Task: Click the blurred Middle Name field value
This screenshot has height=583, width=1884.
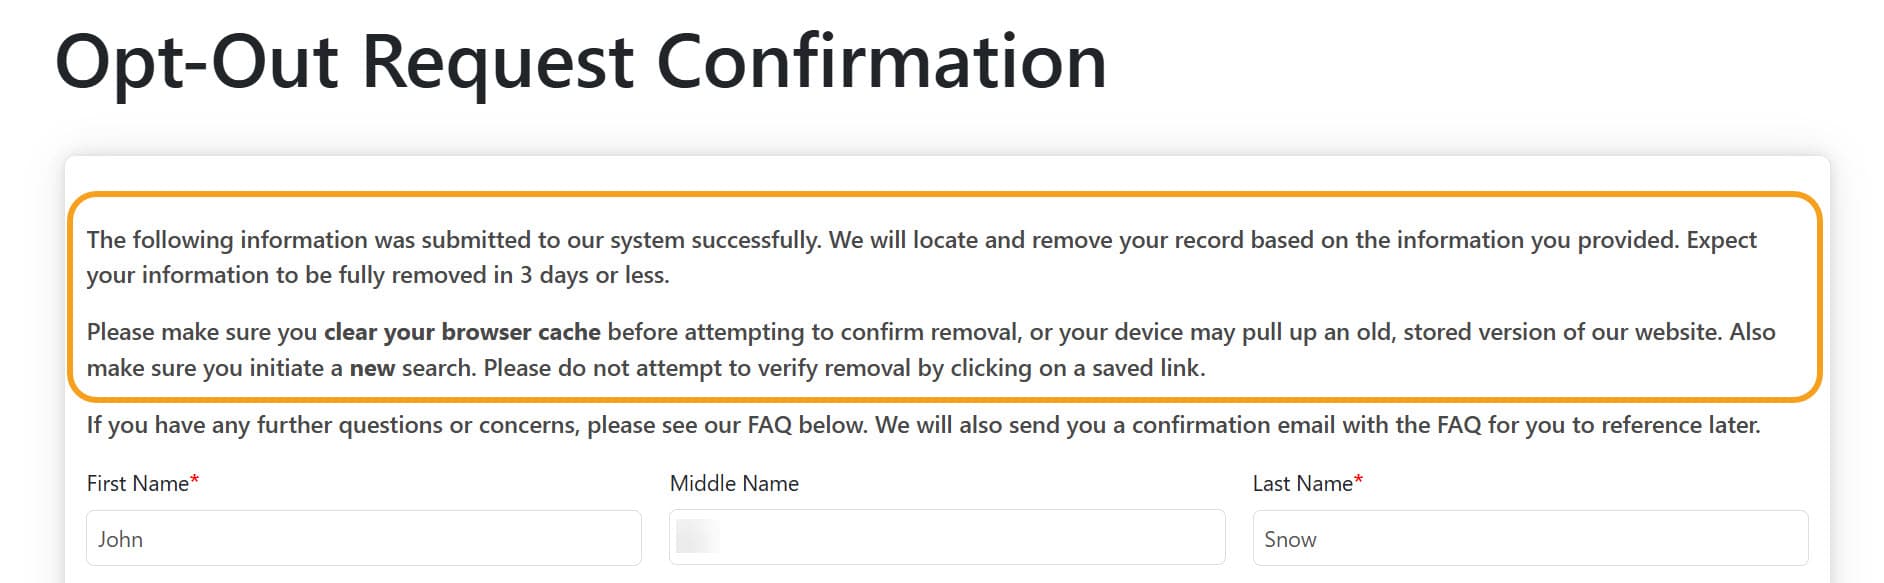Action: [x=700, y=537]
